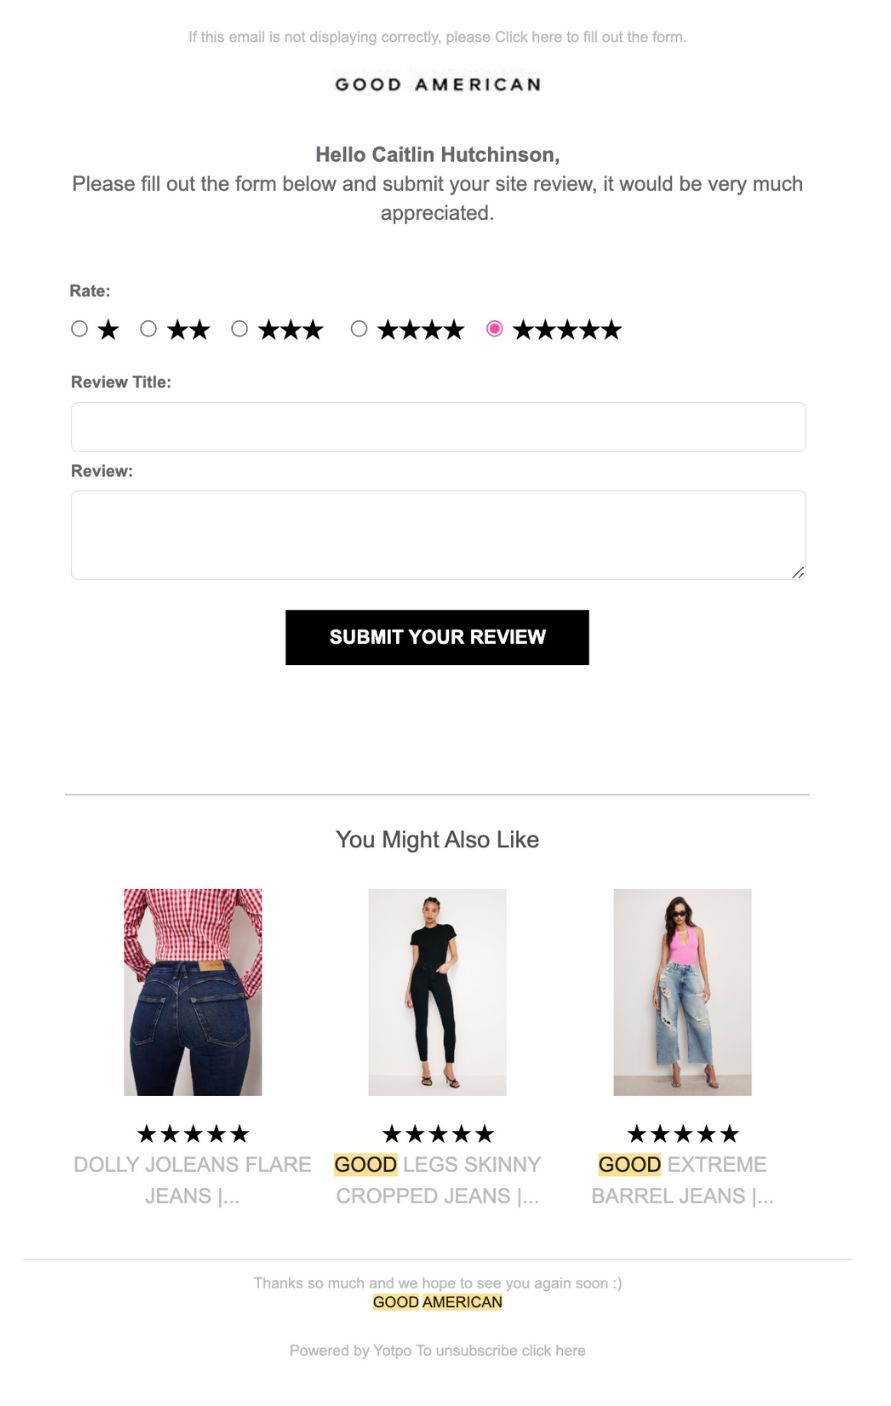Click the Dolly Joleans Flare Jeans title link

pyautogui.click(x=193, y=1180)
